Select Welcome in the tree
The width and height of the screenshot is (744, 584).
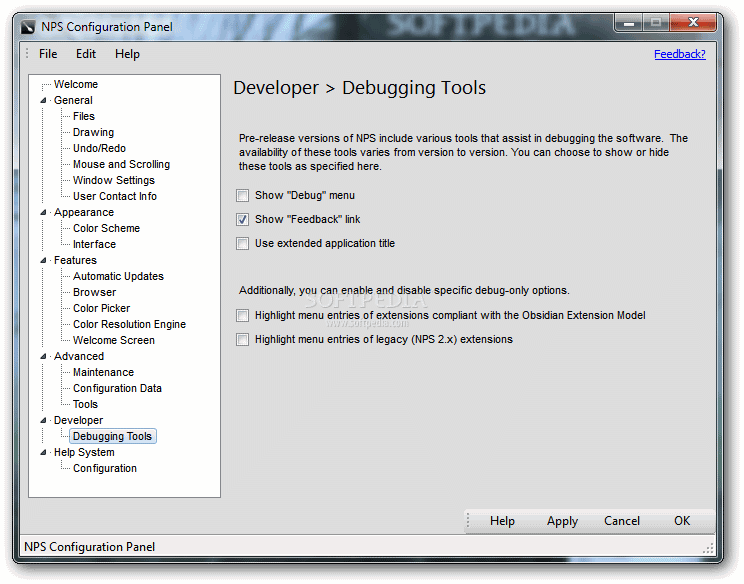coord(76,84)
